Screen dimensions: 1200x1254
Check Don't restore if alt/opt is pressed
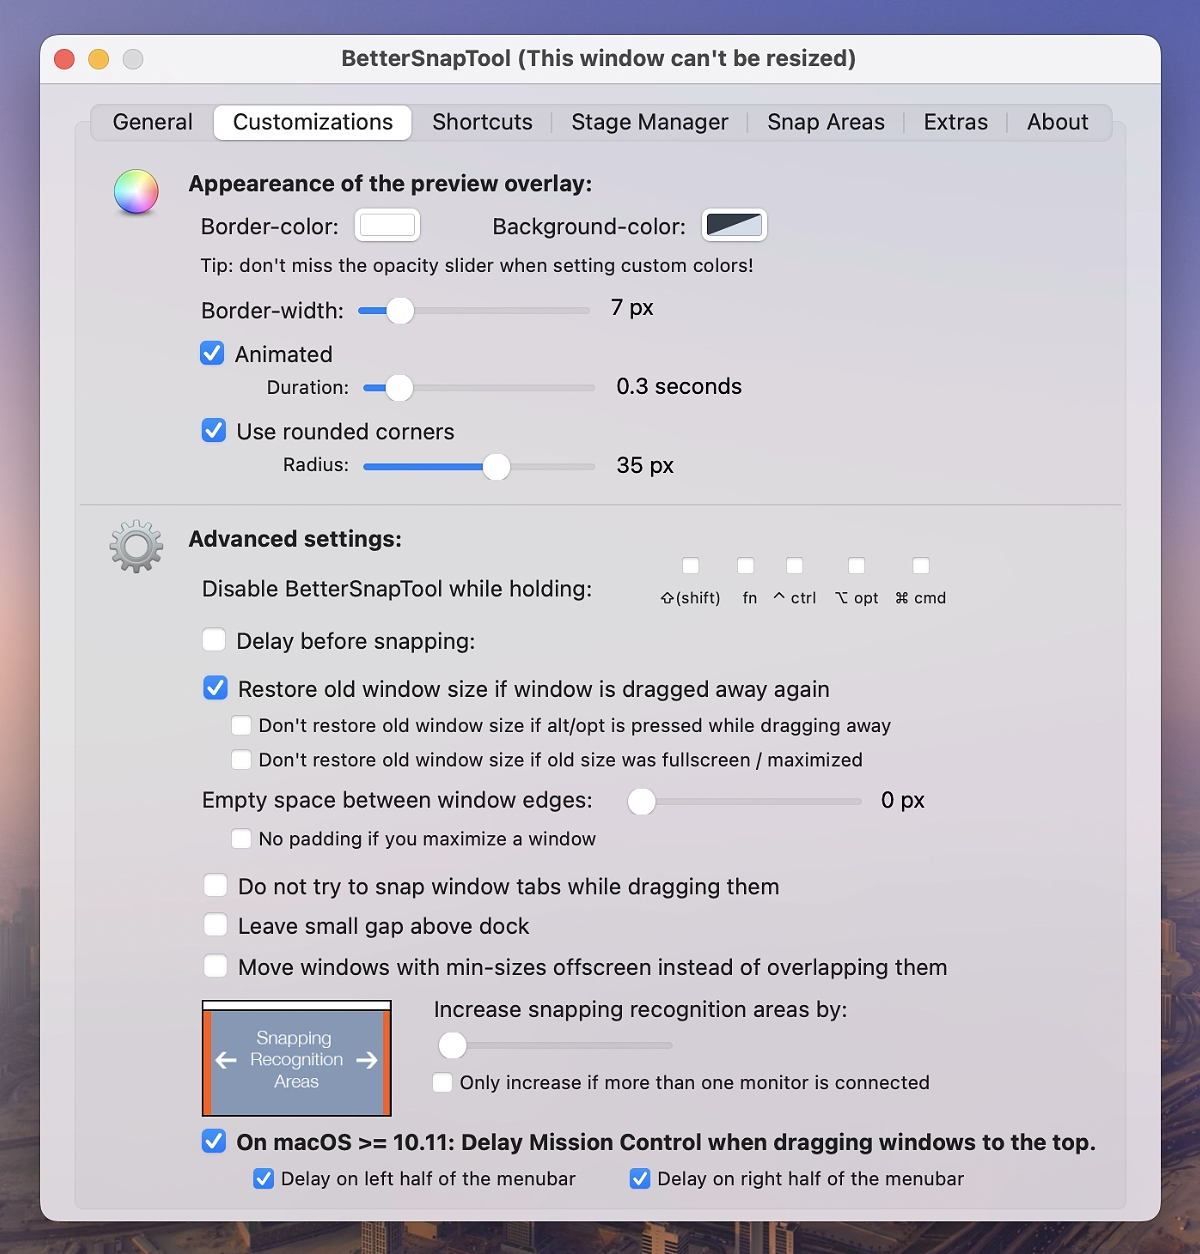coord(241,725)
